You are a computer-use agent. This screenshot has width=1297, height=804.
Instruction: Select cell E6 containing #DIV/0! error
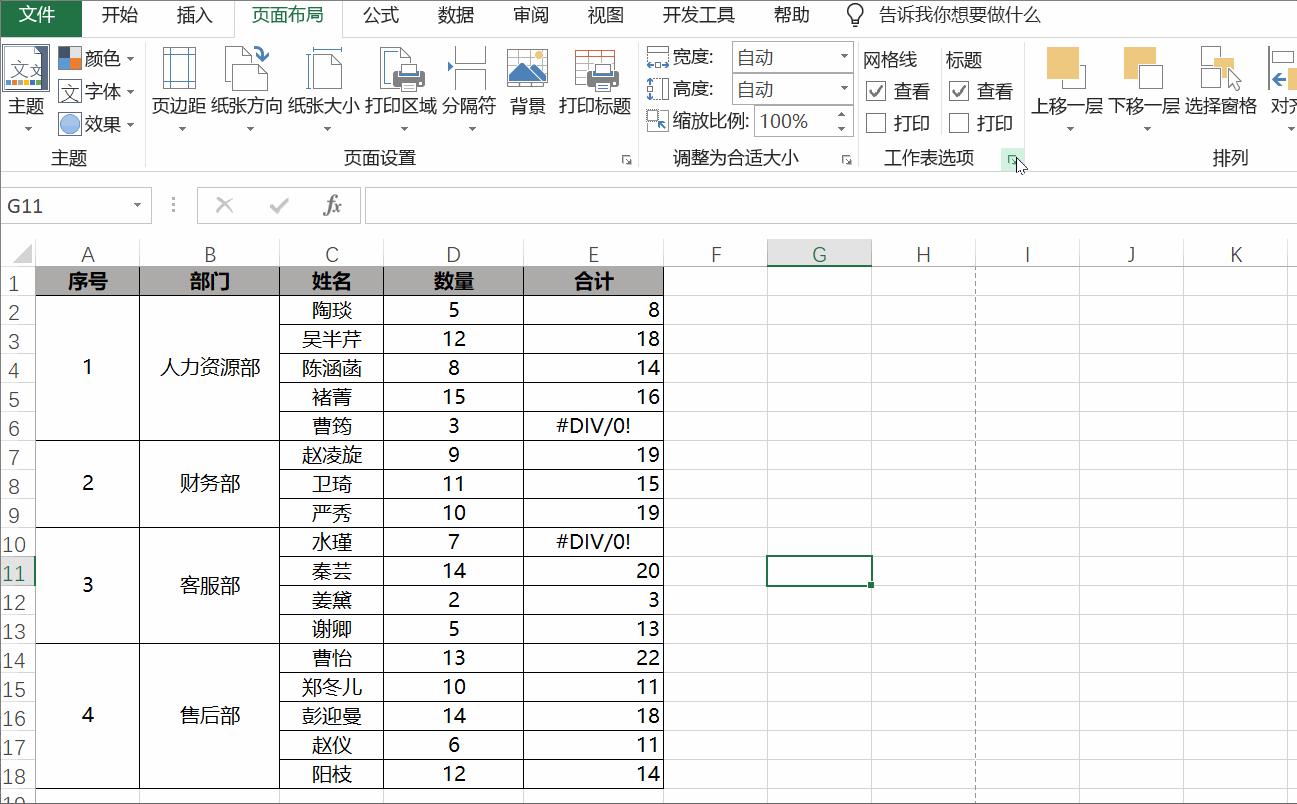pyautogui.click(x=594, y=425)
